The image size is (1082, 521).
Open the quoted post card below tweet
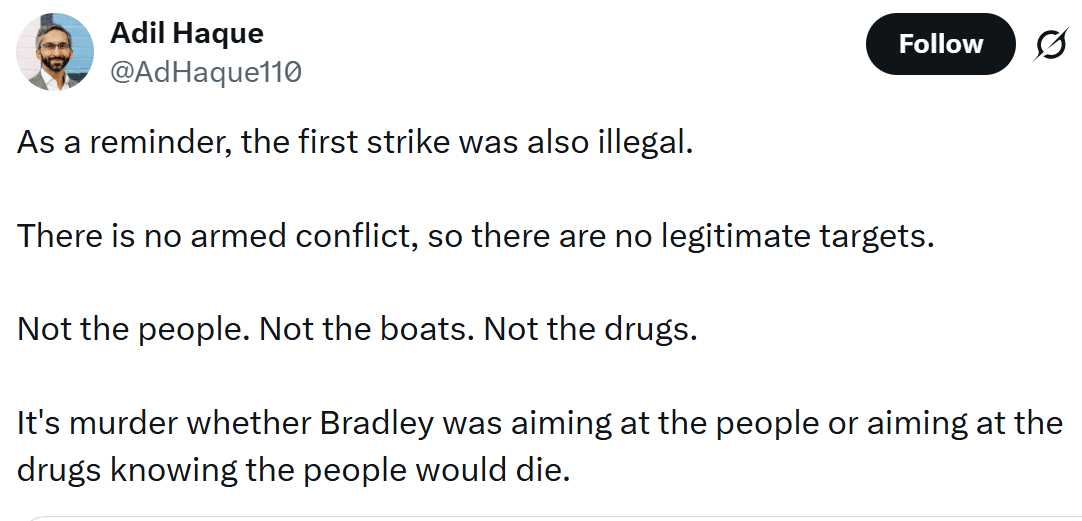pyautogui.click(x=540, y=517)
